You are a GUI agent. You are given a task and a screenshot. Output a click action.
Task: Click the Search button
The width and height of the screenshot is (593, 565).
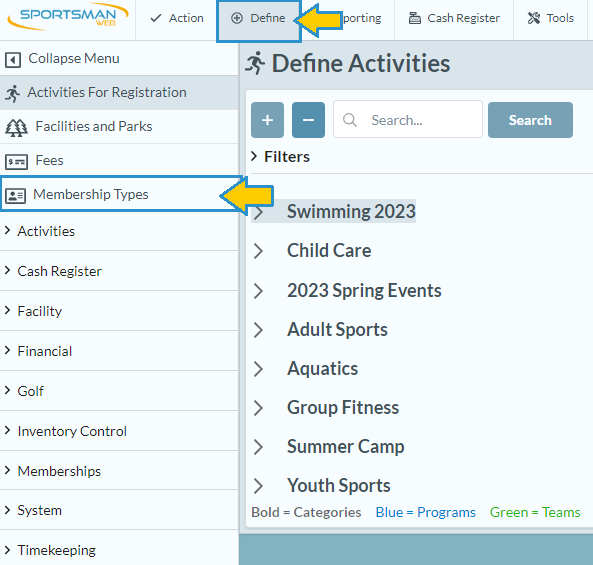pos(530,120)
